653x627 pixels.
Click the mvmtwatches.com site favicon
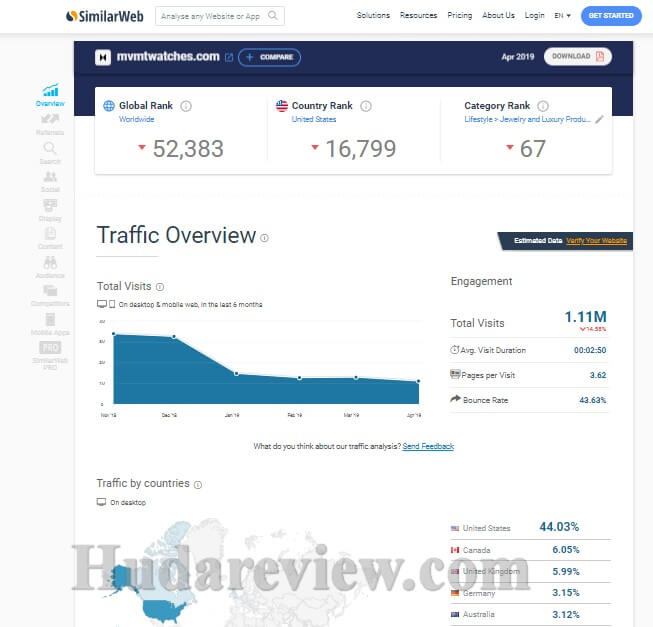click(102, 57)
